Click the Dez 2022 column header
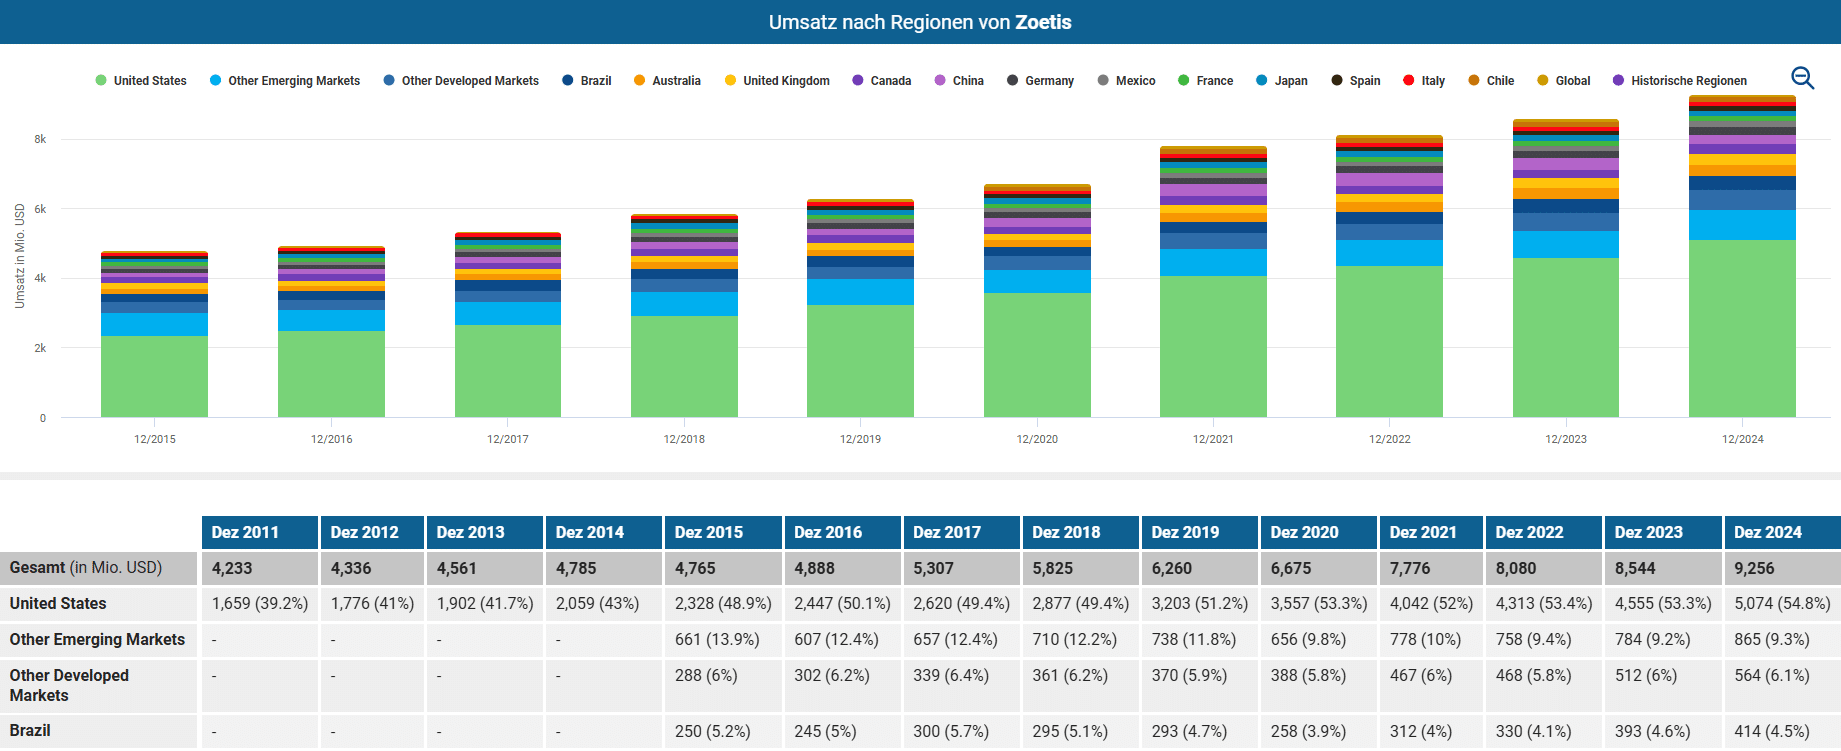Viewport: 1841px width, 751px height. coord(1543,532)
